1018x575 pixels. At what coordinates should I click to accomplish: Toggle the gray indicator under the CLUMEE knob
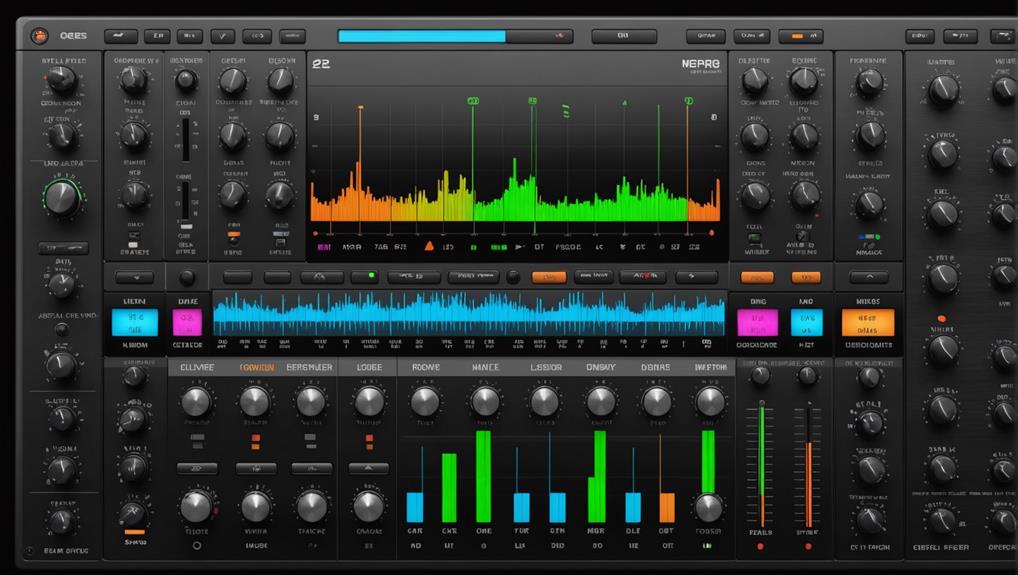(197, 441)
